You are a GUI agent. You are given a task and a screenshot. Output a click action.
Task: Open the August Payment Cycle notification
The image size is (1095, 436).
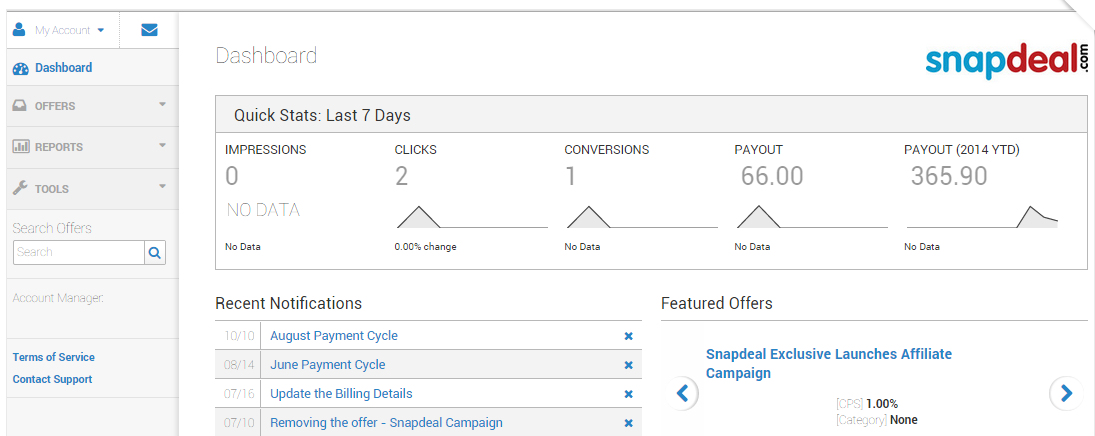(333, 336)
